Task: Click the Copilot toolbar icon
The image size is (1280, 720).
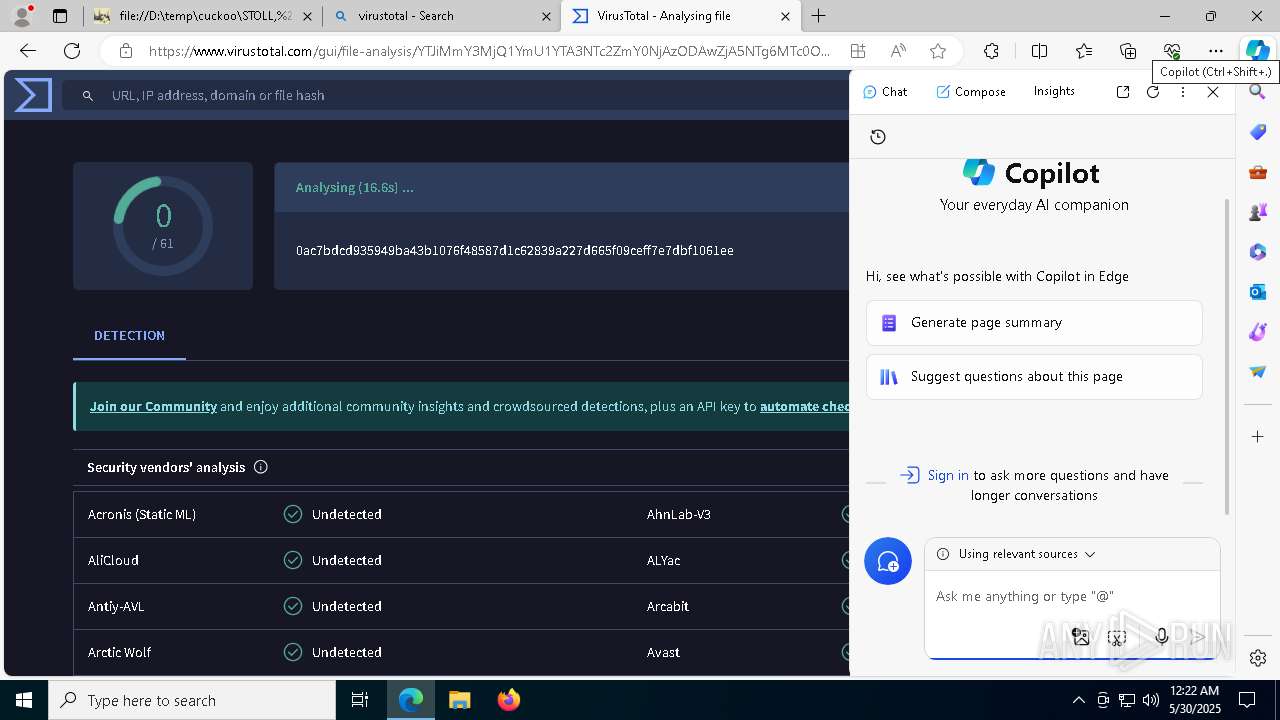Action: 1257,51
